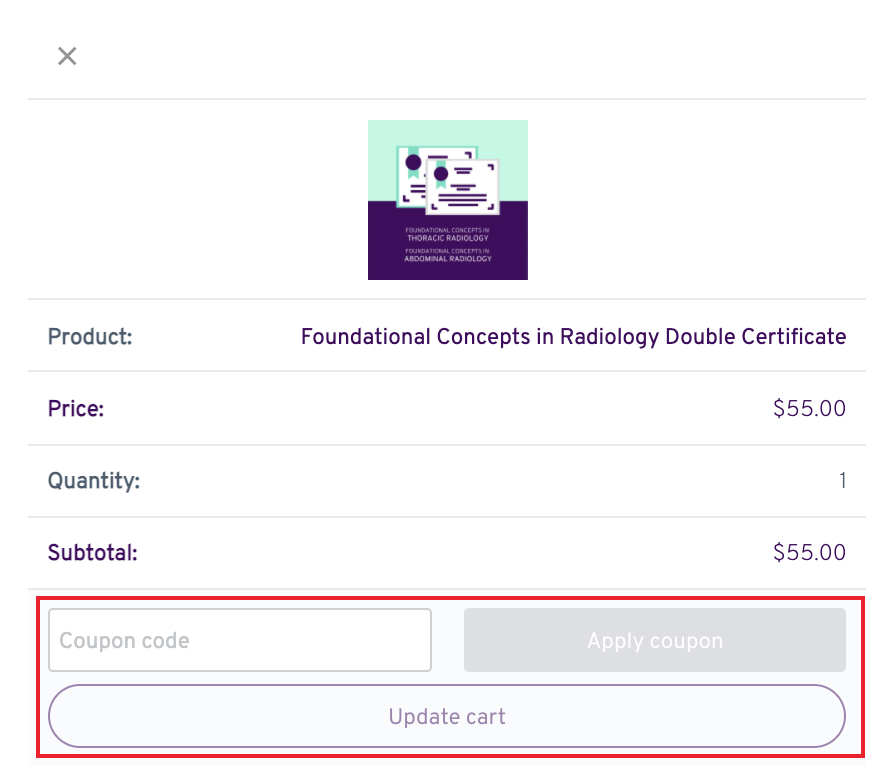The width and height of the screenshot is (894, 766).
Task: Click the quantity value 1
Action: [x=842, y=480]
